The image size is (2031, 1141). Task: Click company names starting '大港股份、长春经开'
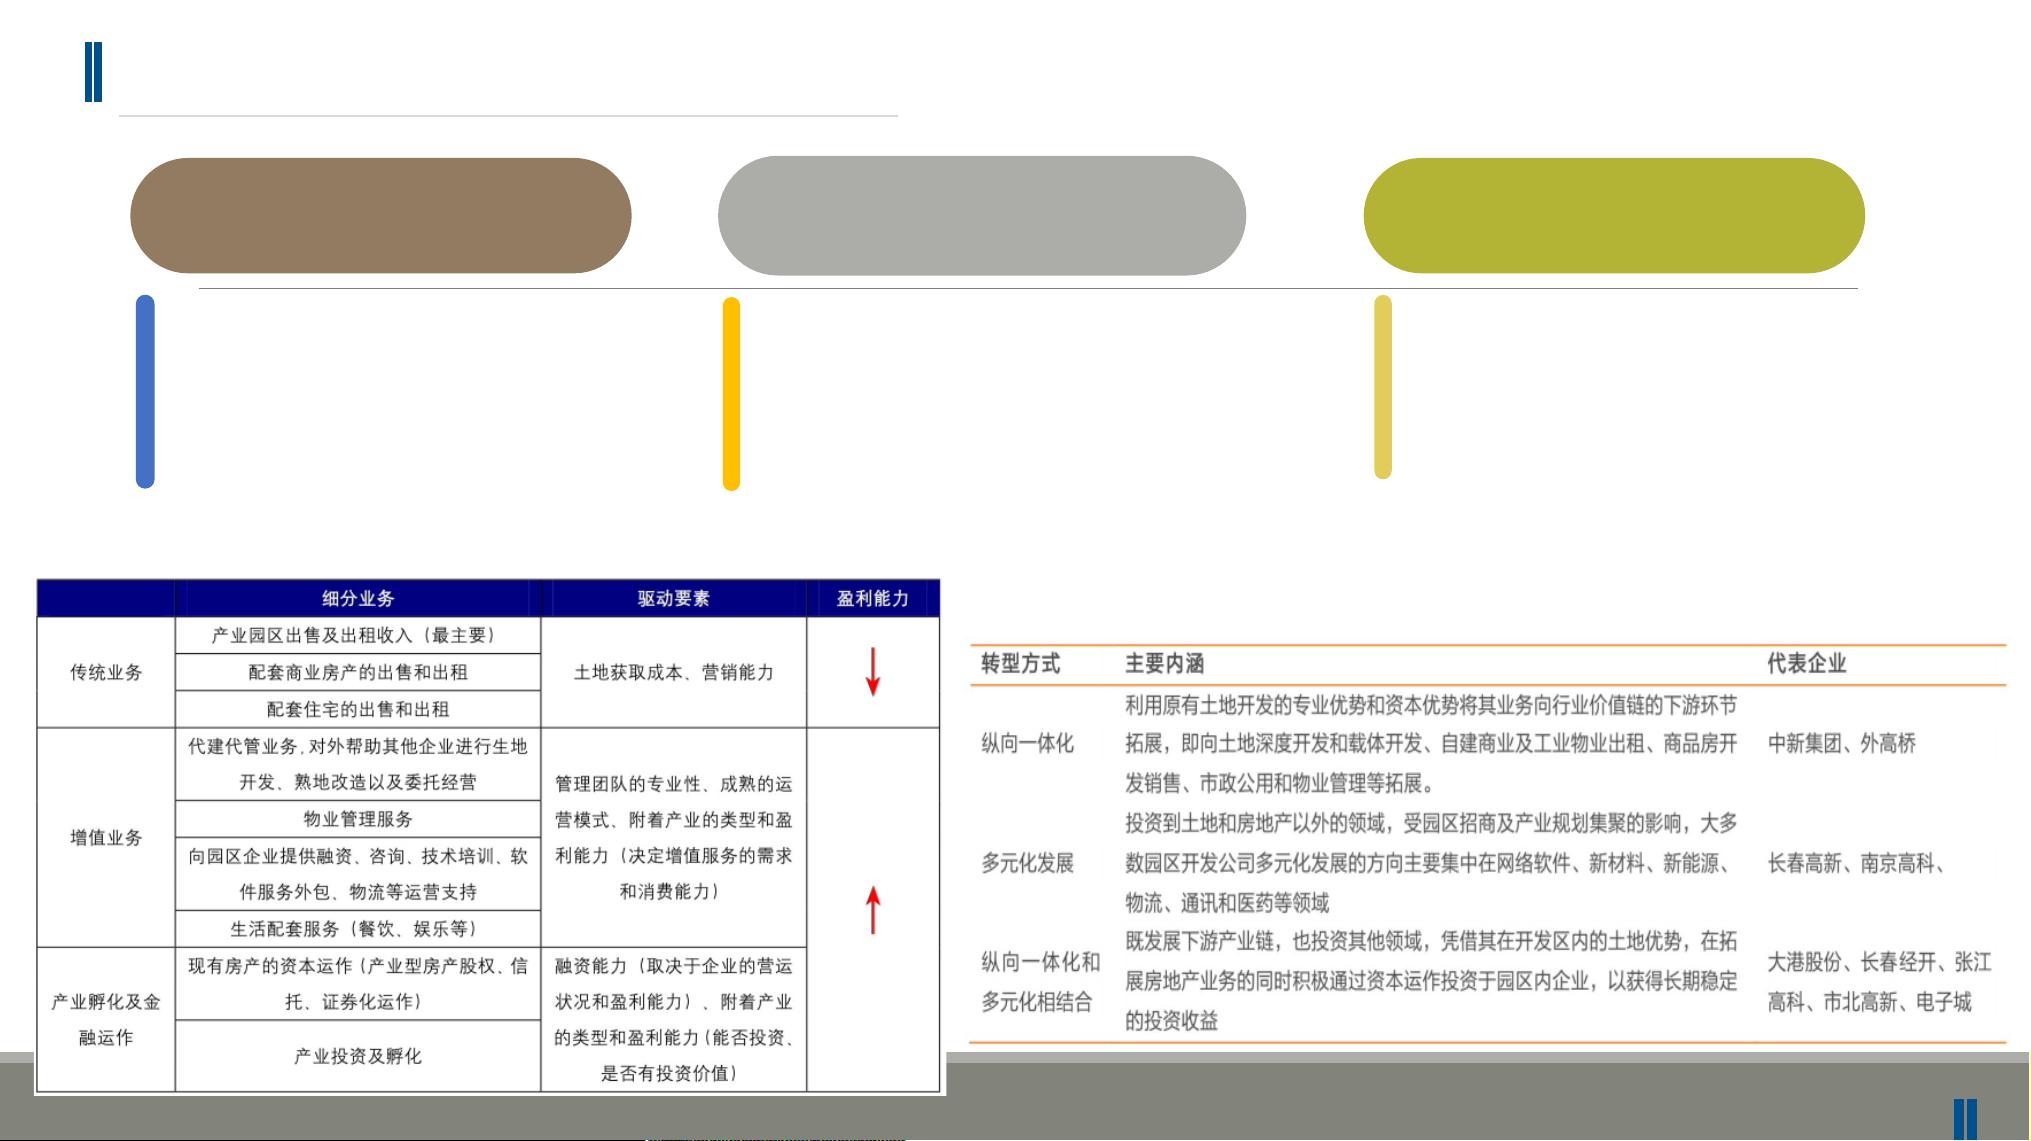click(x=1879, y=982)
